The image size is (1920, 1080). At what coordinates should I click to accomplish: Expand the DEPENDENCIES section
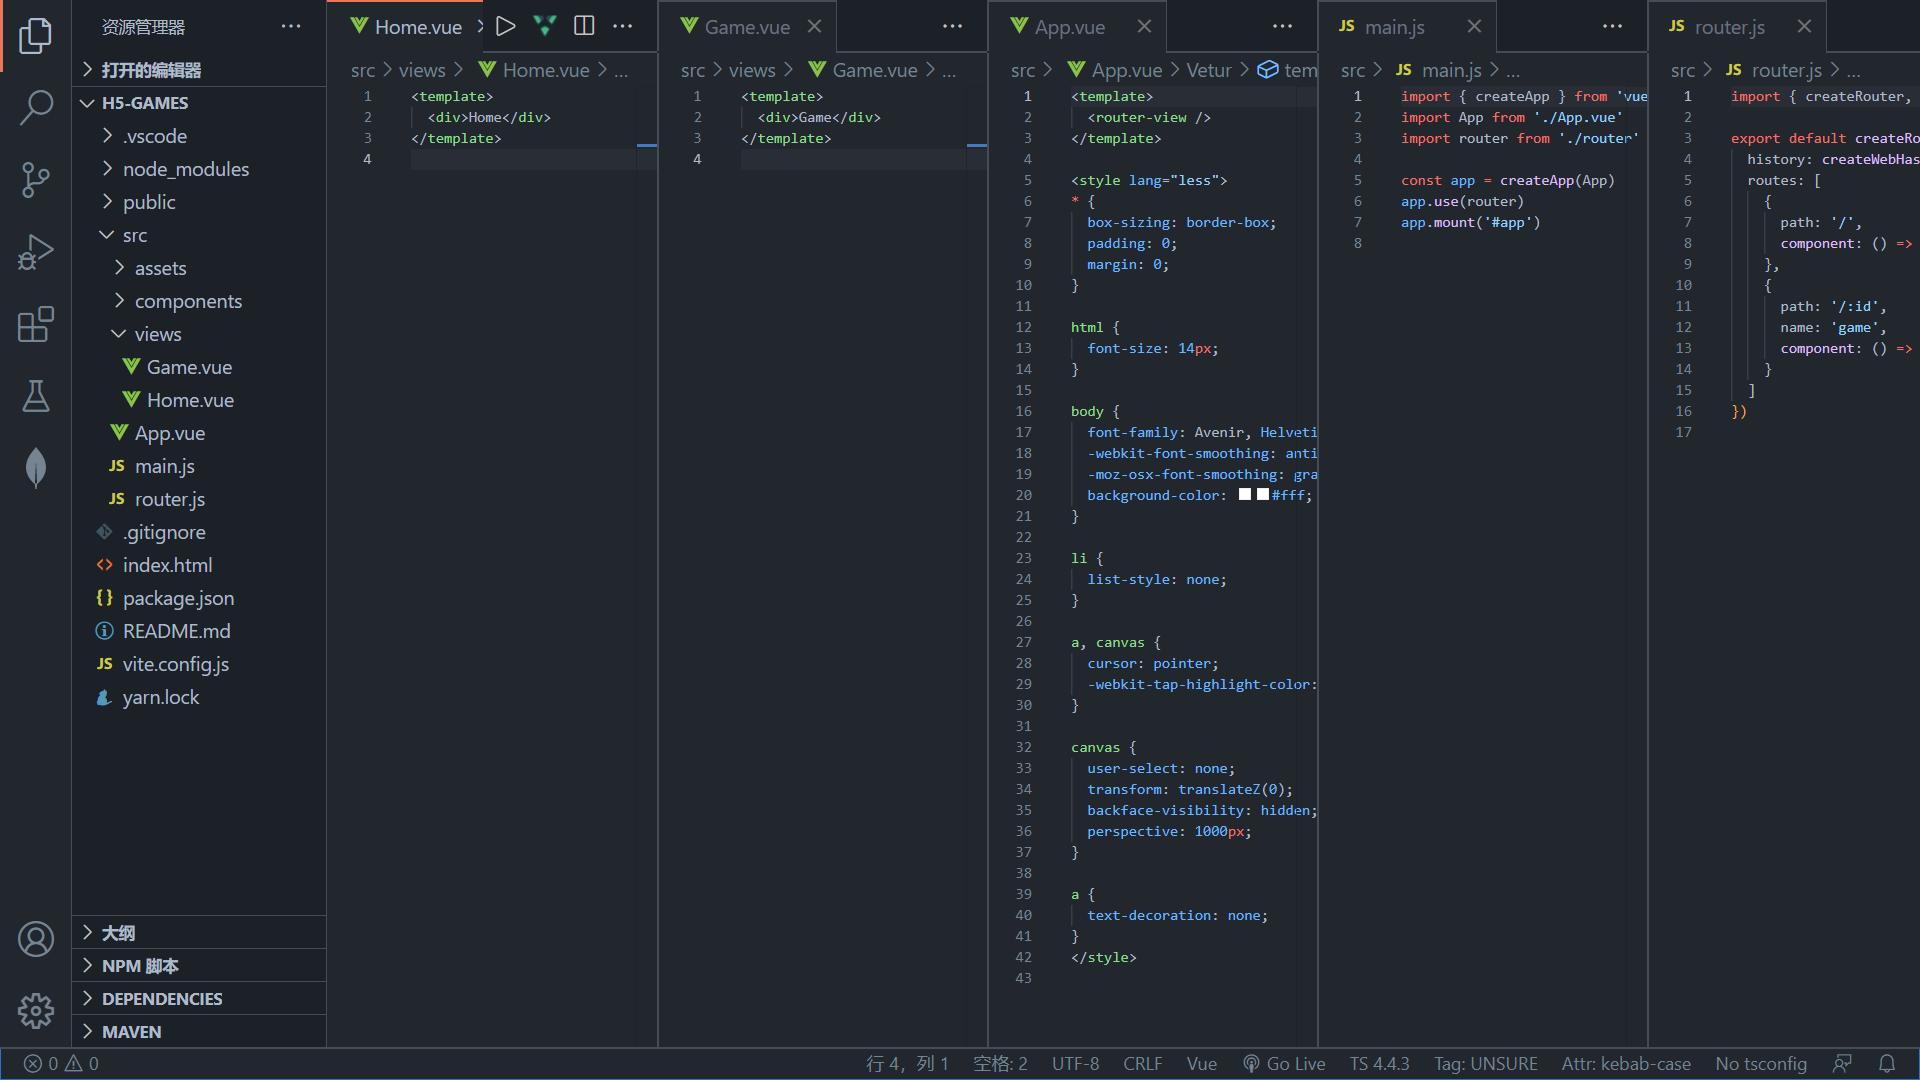tap(162, 999)
